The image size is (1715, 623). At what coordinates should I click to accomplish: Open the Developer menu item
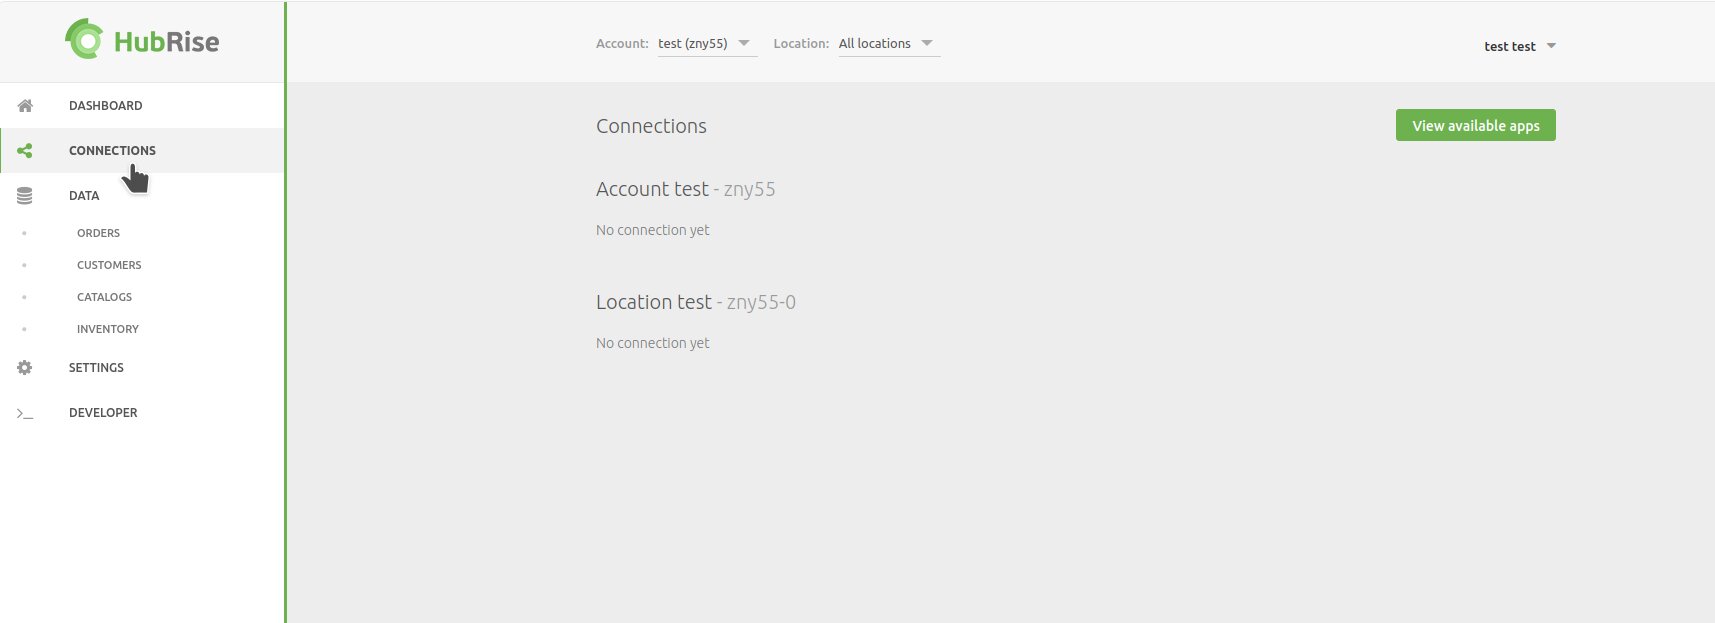point(142,413)
